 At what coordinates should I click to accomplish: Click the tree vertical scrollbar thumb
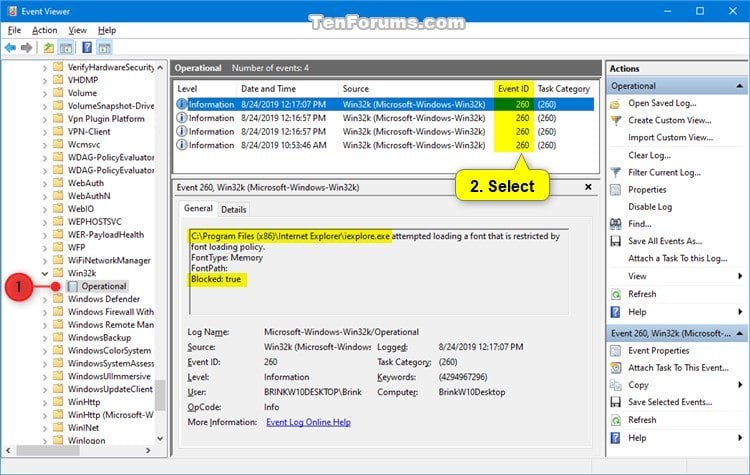click(x=160, y=396)
